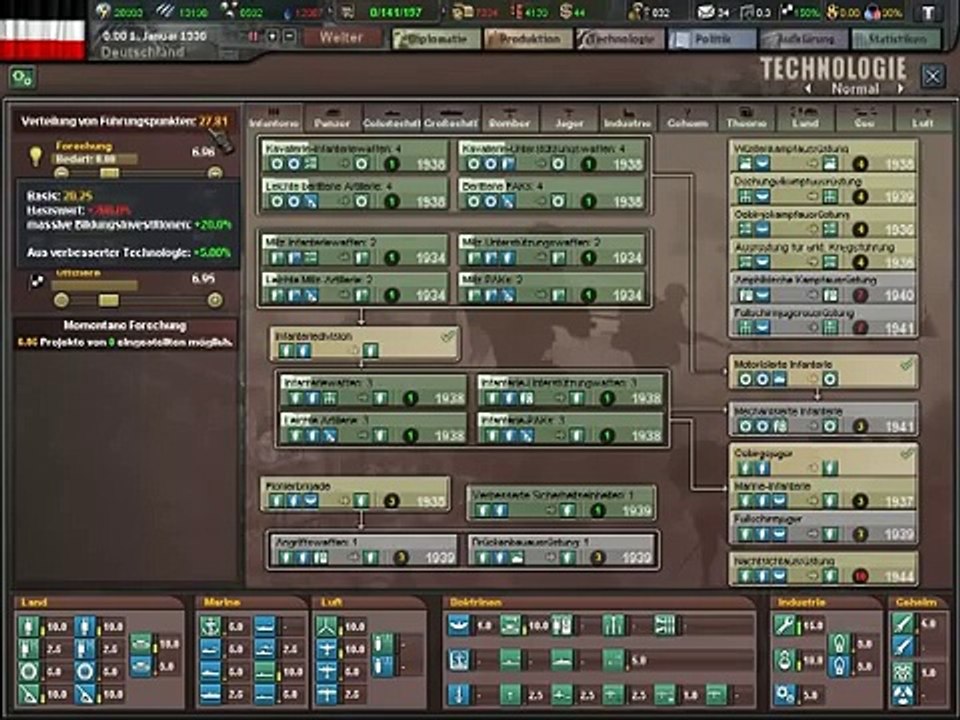The height and width of the screenshot is (720, 960).
Task: Click the blue lightbulb icon in Industrie panel
Action: 839,666
